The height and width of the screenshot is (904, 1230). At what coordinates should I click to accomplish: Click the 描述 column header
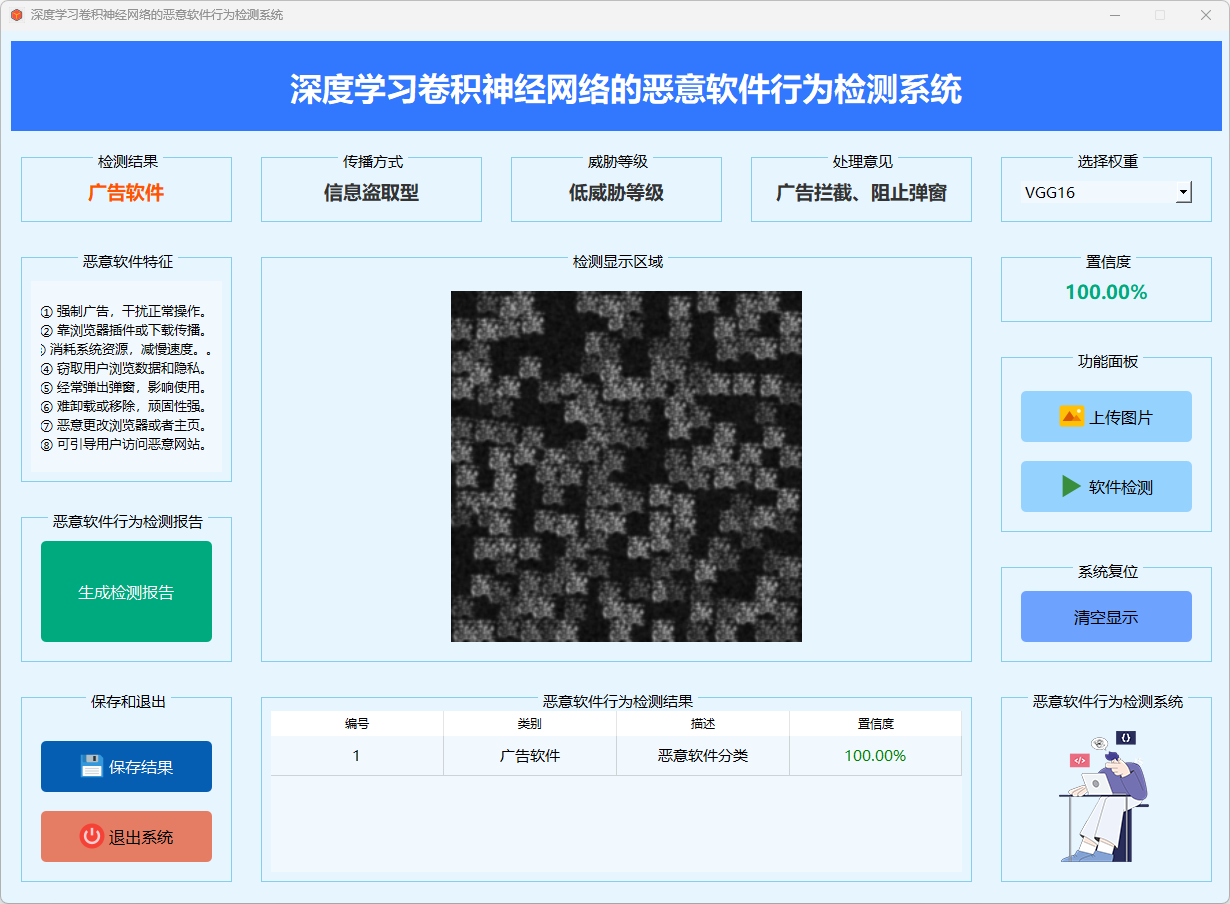point(703,724)
